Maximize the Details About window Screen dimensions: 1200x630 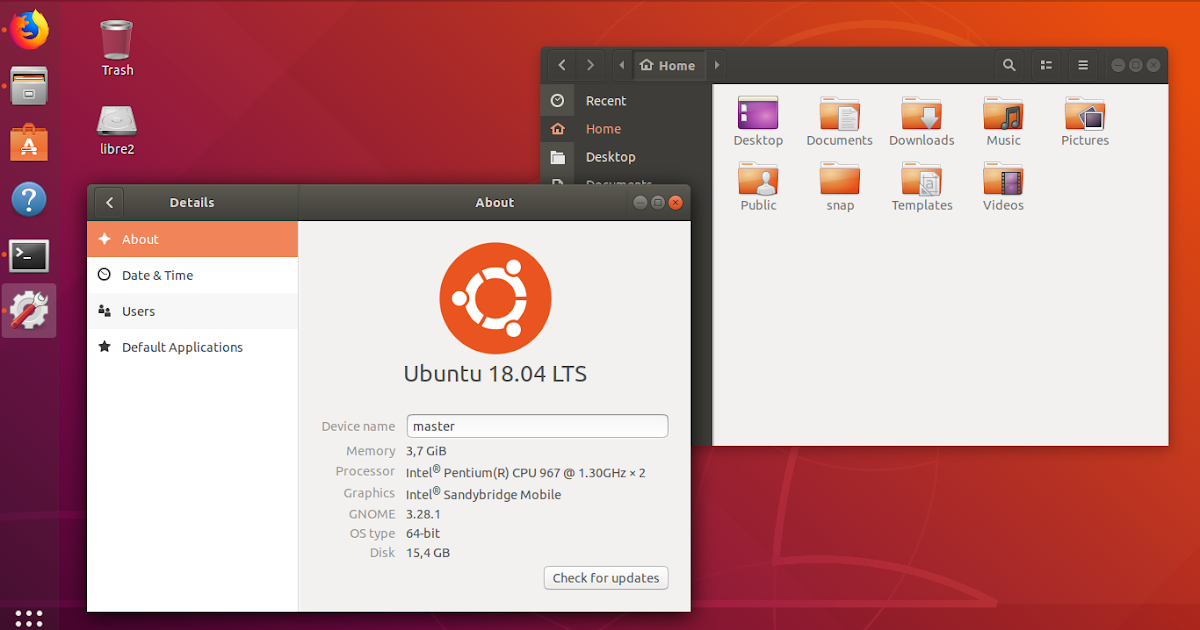point(658,202)
